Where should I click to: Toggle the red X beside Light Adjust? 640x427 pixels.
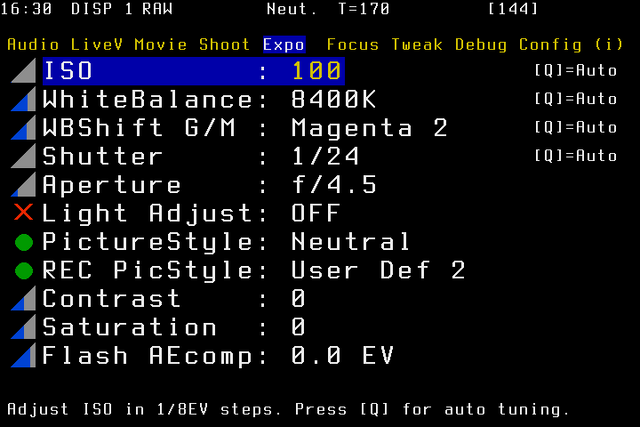(x=24, y=213)
